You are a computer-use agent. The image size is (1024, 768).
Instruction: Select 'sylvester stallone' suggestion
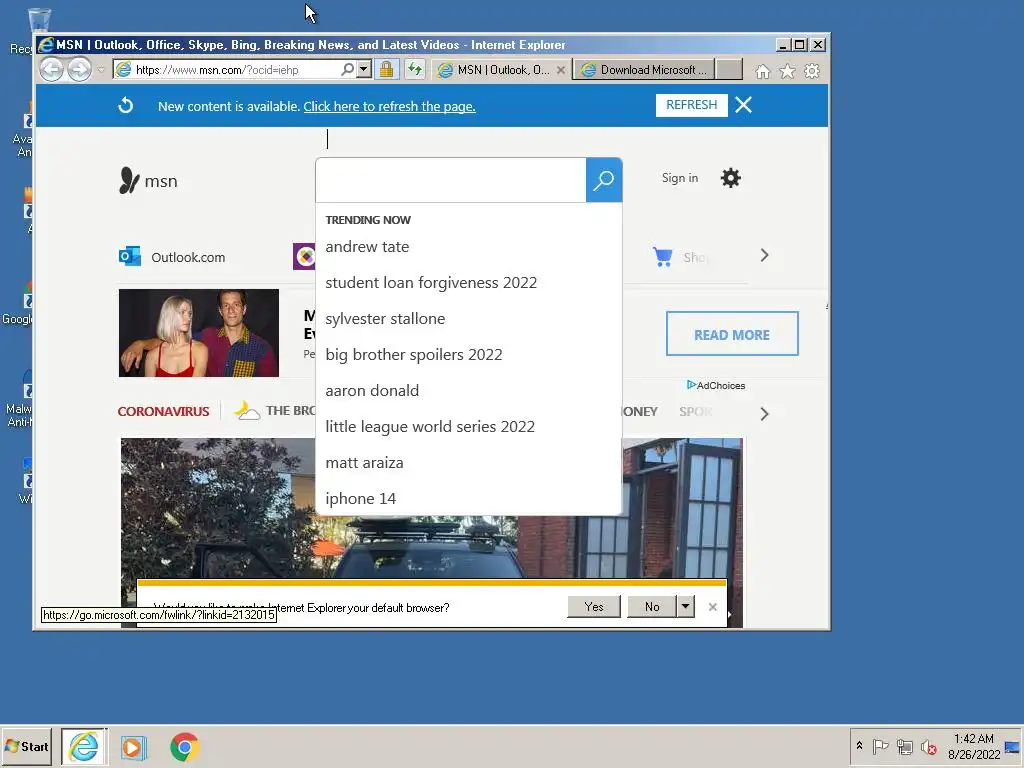[385, 319]
